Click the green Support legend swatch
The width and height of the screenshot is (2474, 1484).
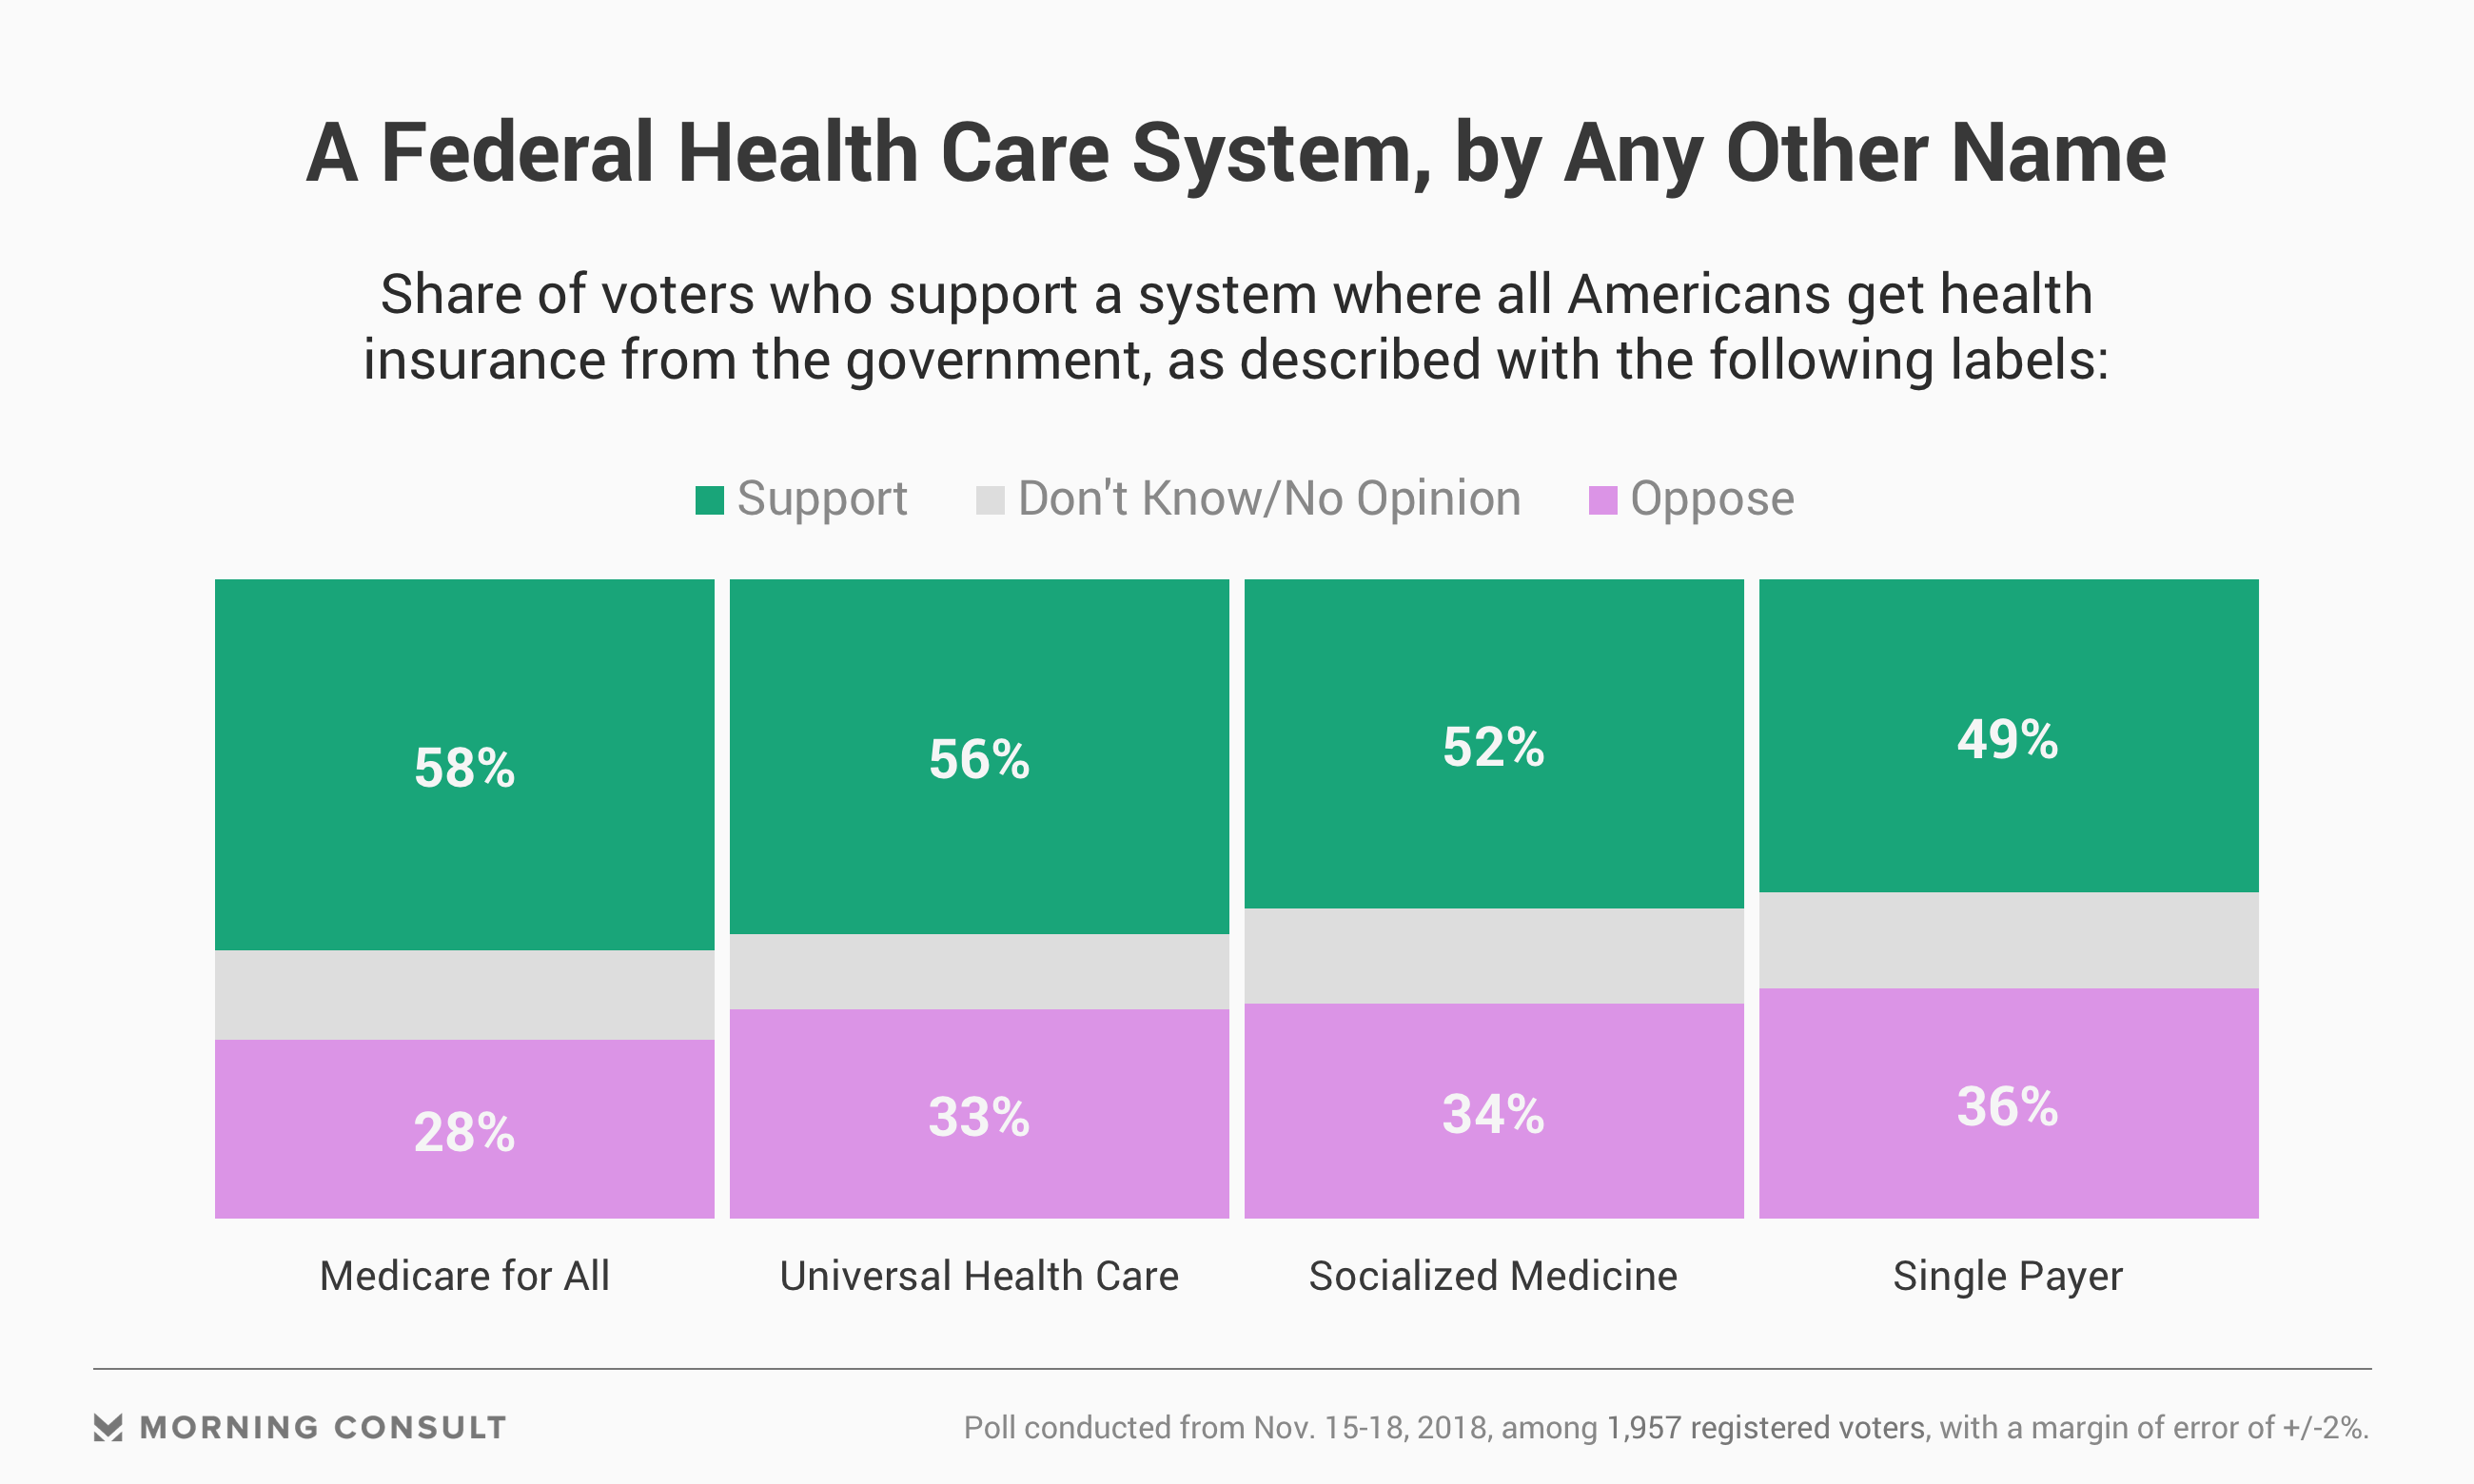pyautogui.click(x=709, y=500)
